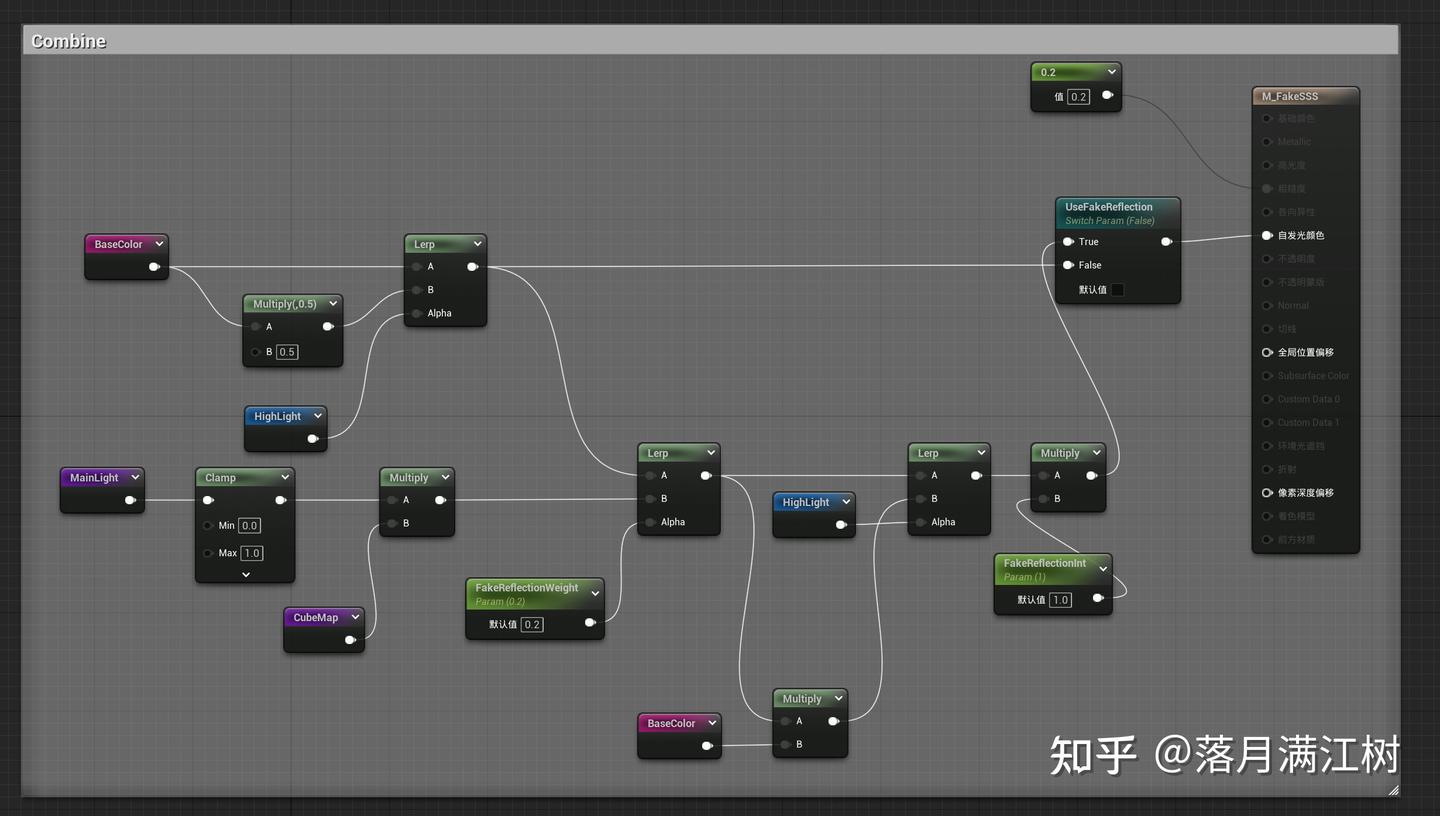Viewport: 1440px width, 816px height.
Task: Click the disabled 基础颜色 pin on M_FakeSSS
Action: tap(1267, 119)
